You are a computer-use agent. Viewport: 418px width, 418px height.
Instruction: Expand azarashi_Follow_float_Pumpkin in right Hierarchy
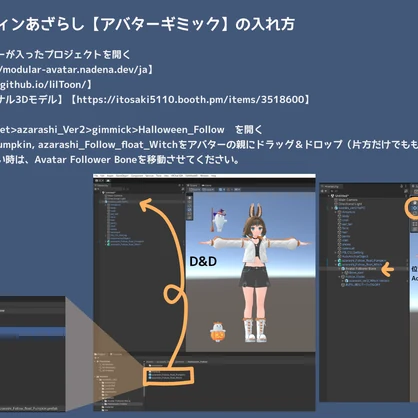[336, 260]
